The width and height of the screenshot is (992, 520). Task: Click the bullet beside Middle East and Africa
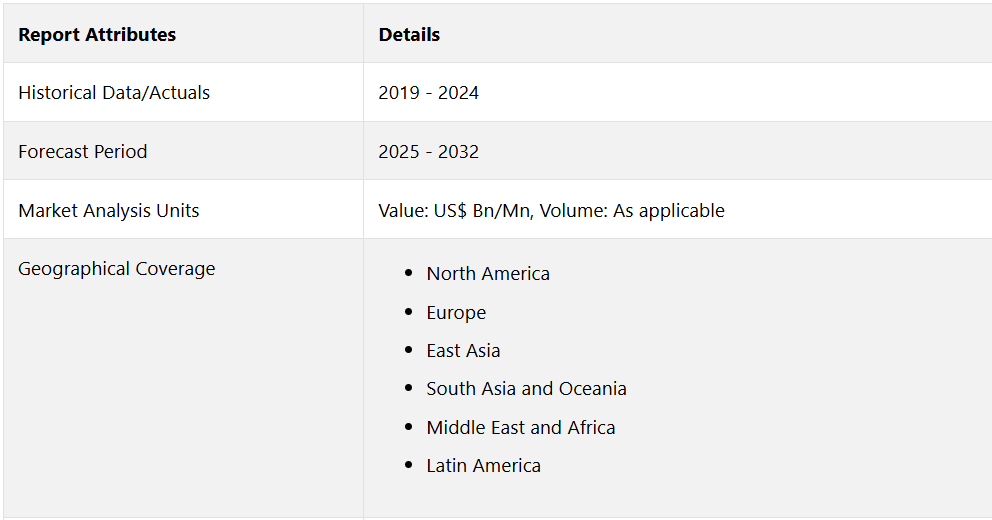(409, 427)
